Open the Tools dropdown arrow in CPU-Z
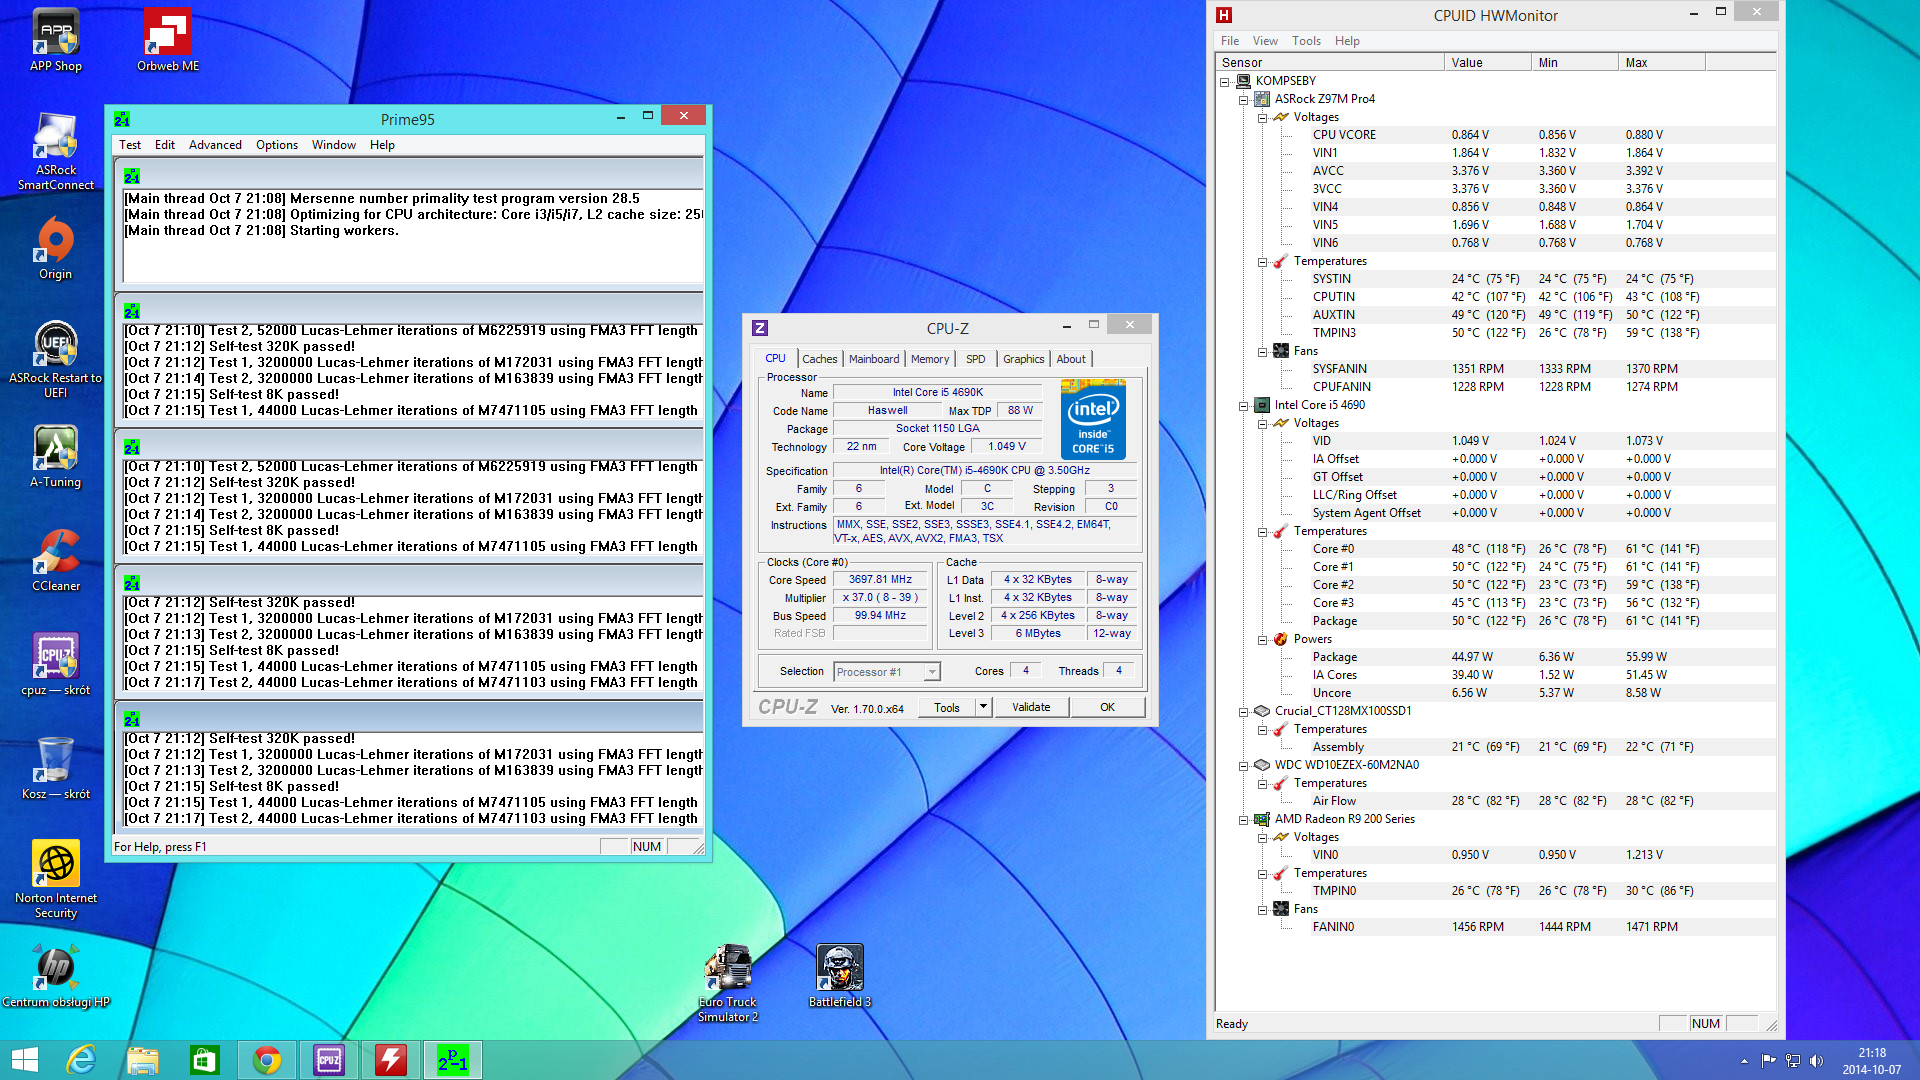Screen dimensions: 1920x1080 click(x=983, y=707)
